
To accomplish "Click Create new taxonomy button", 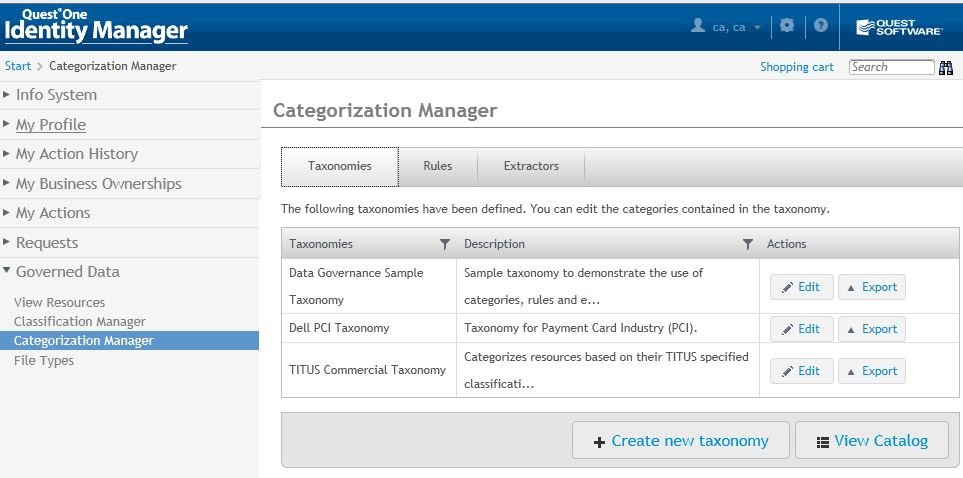I will coord(680,441).
